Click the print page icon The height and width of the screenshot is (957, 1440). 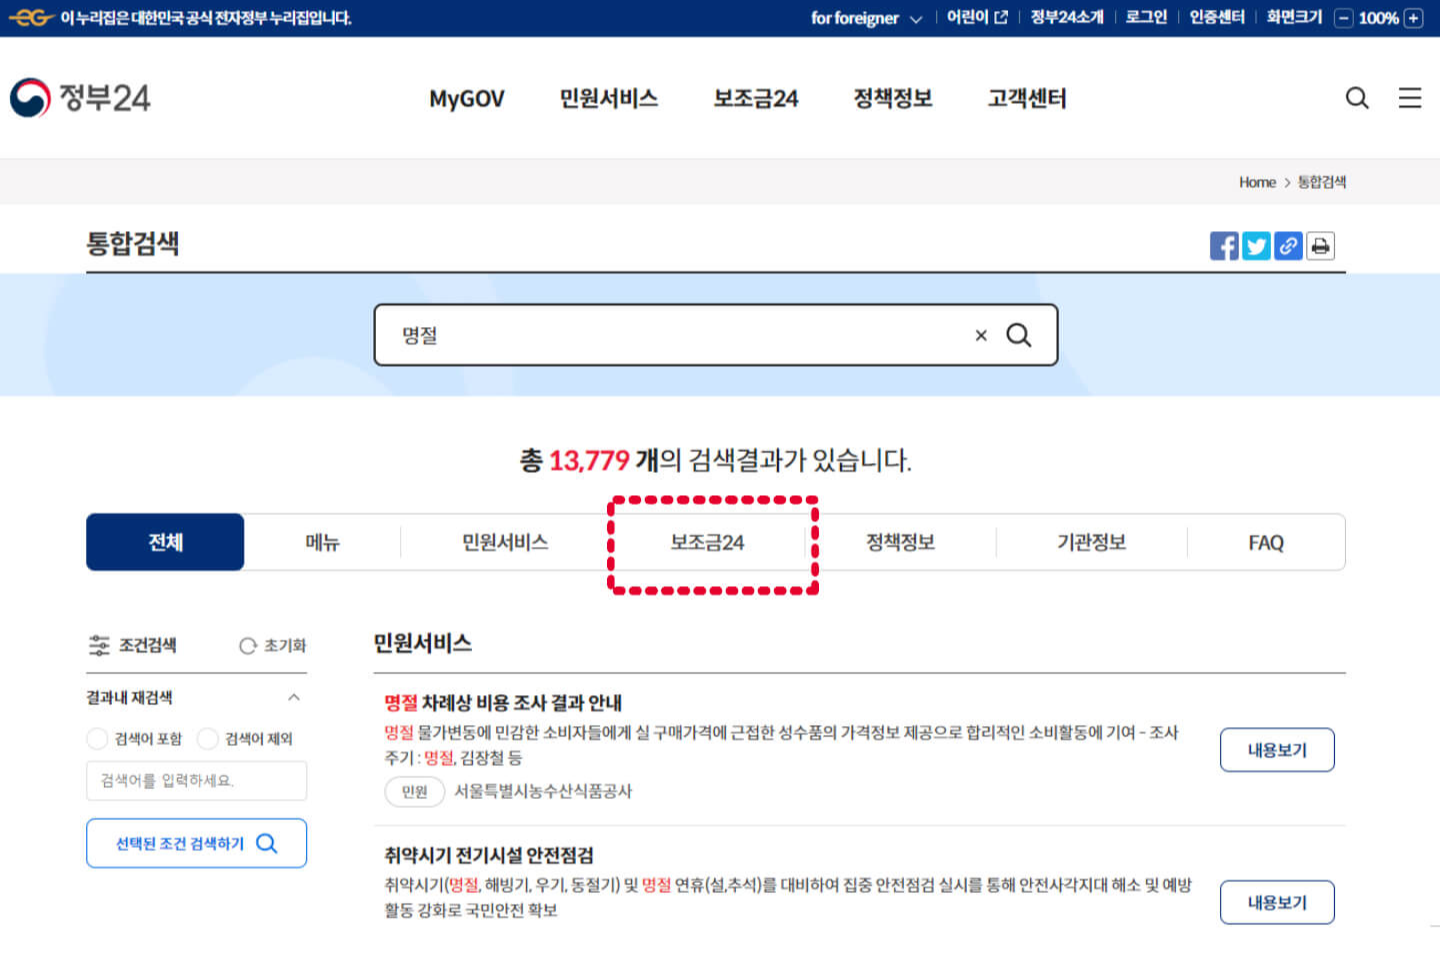(1321, 246)
